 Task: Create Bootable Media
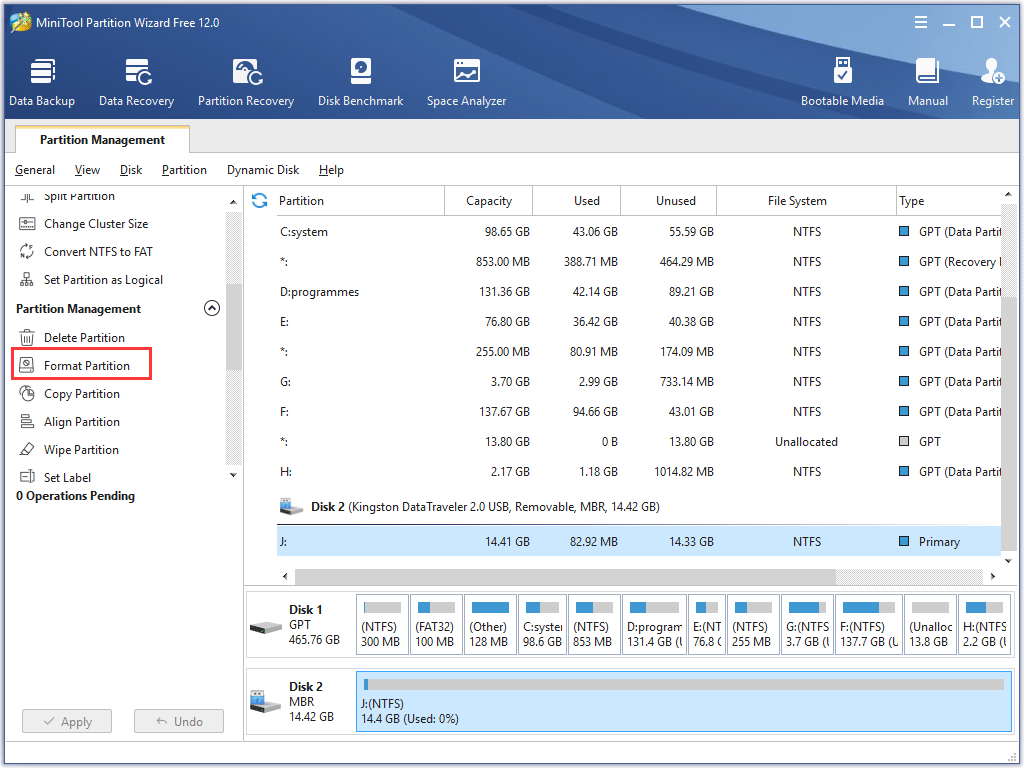point(842,82)
